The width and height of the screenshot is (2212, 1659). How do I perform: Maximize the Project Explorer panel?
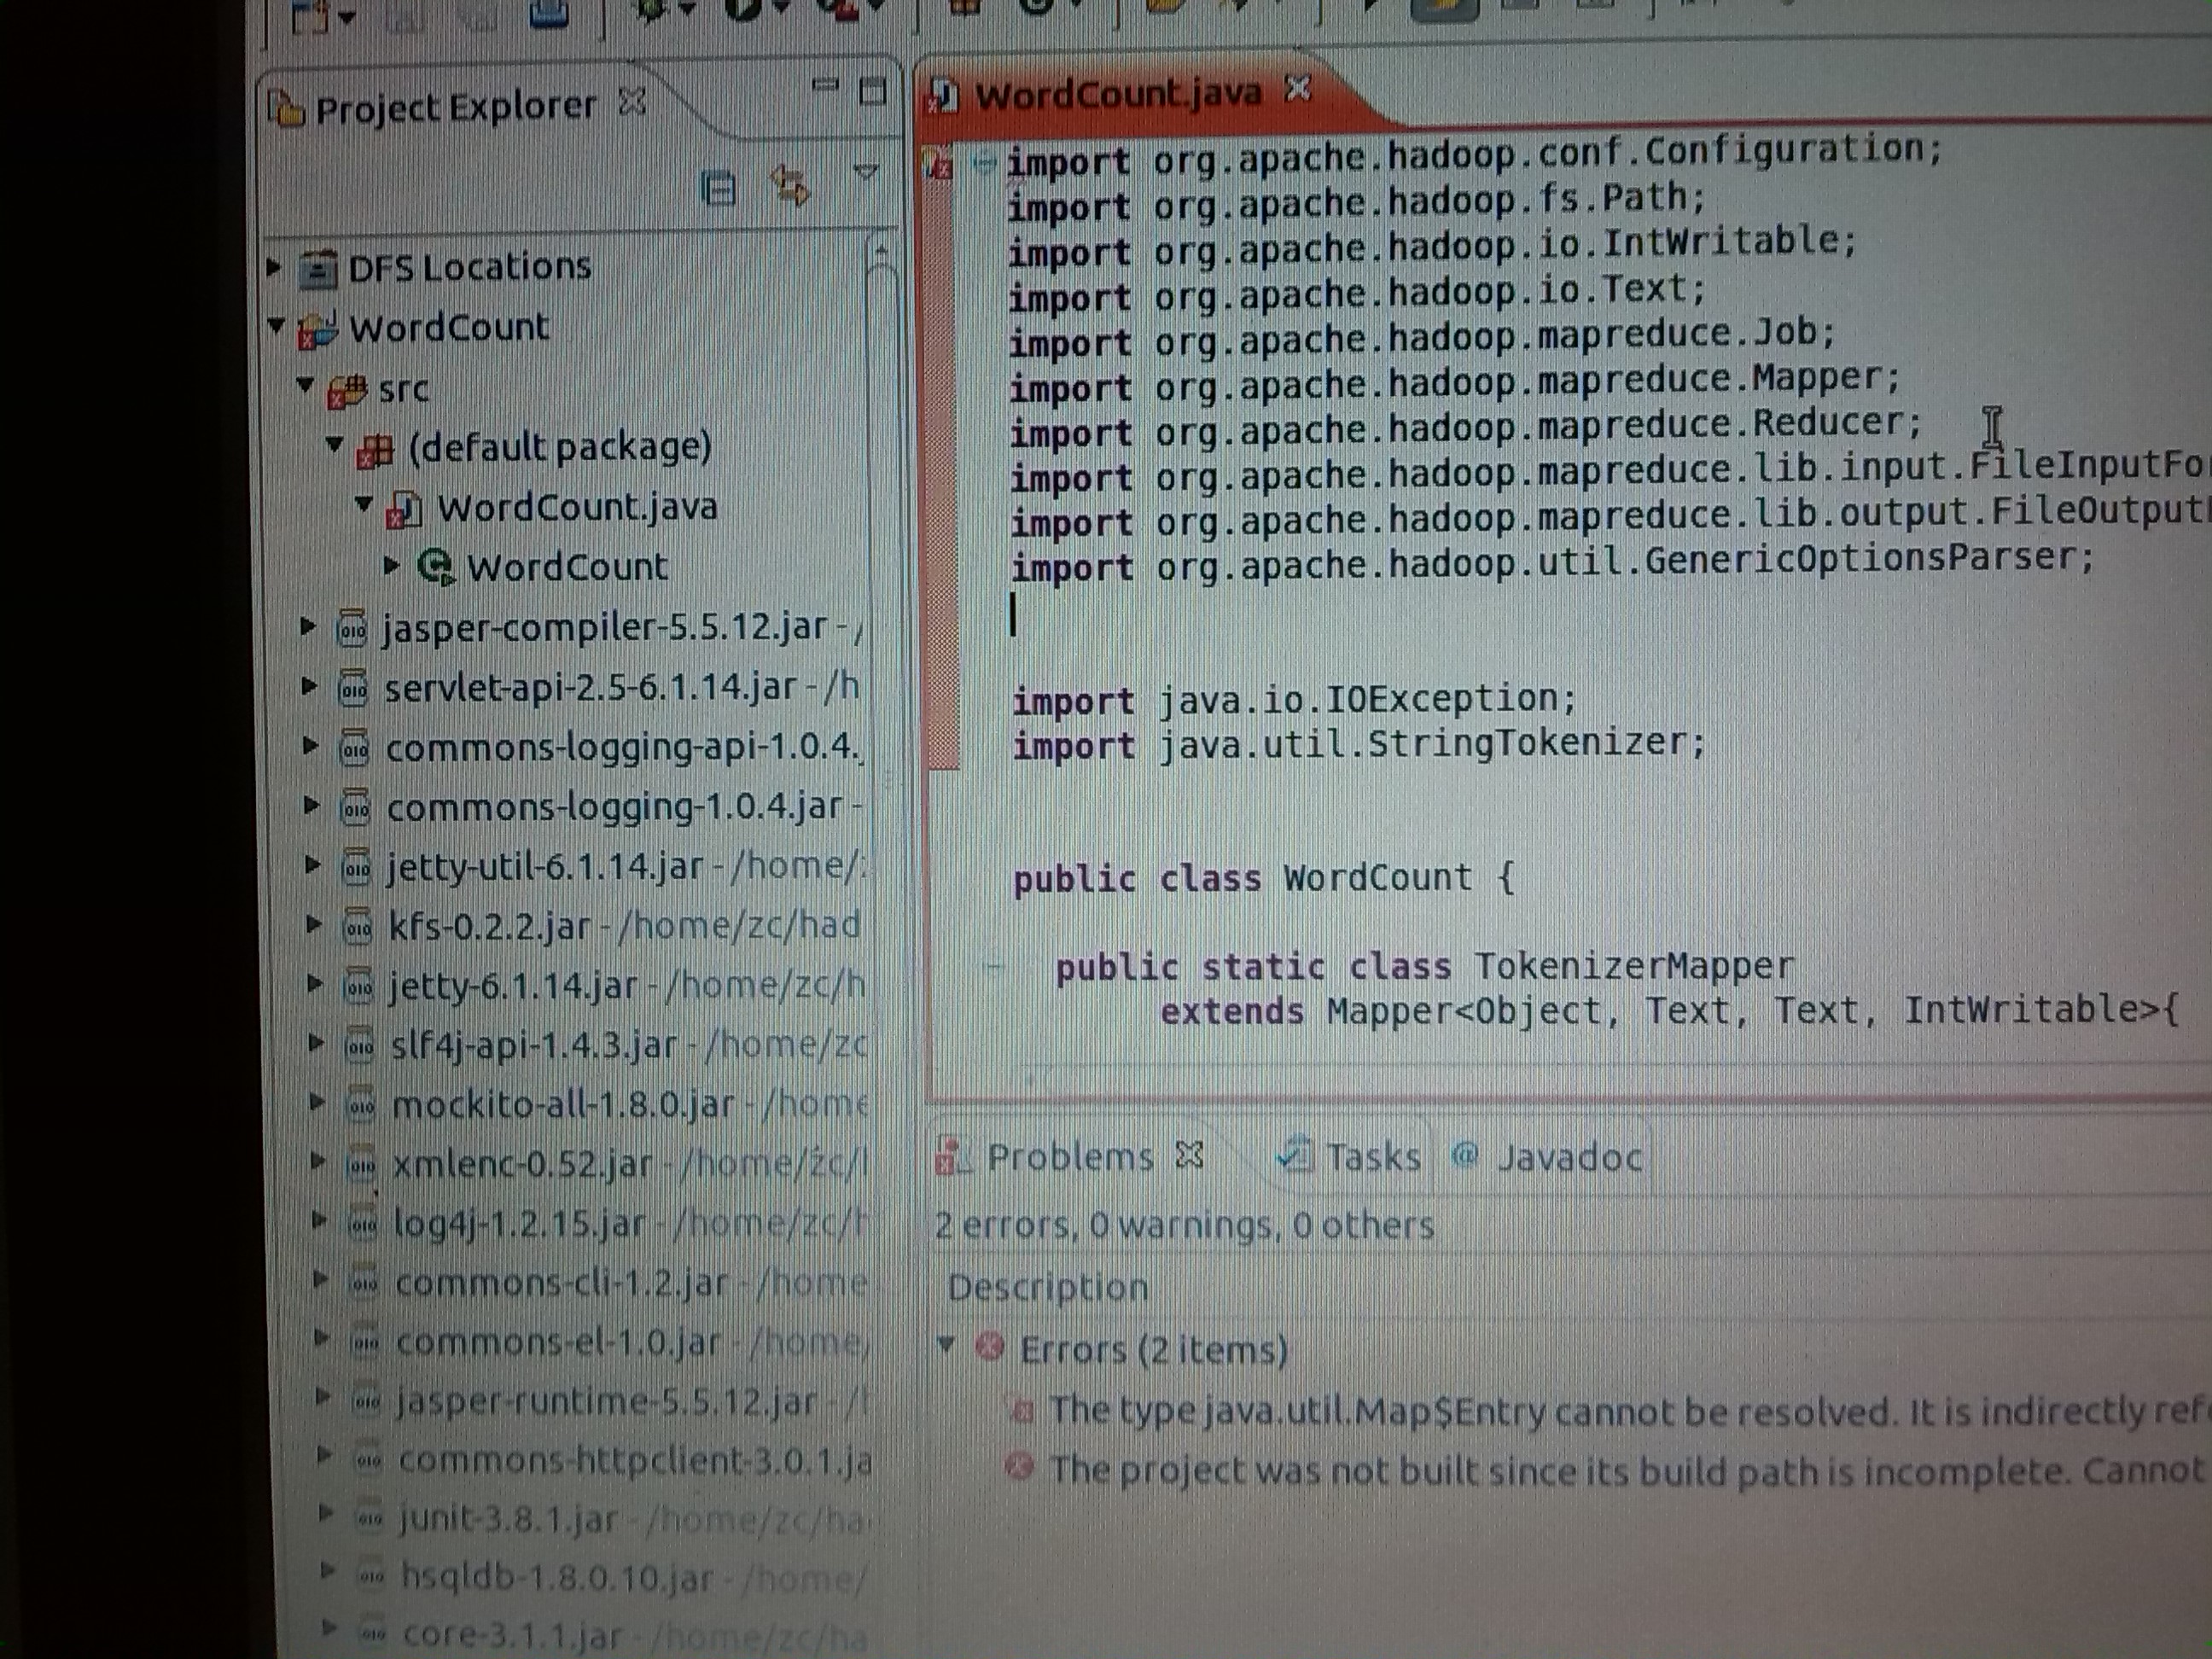(x=873, y=92)
